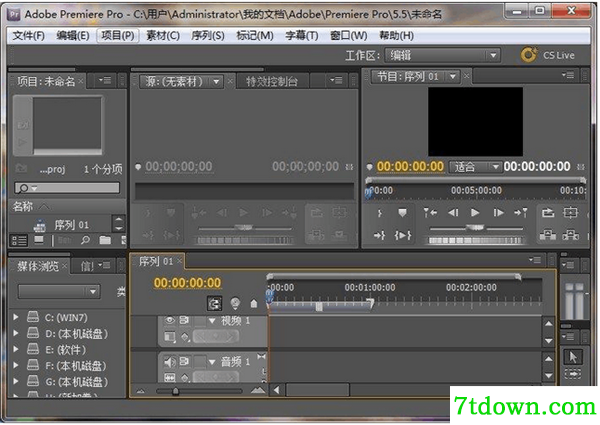This screenshot has width=600, height=425.
Task: Open the 适合 zoom level dropdown
Action: (x=474, y=167)
